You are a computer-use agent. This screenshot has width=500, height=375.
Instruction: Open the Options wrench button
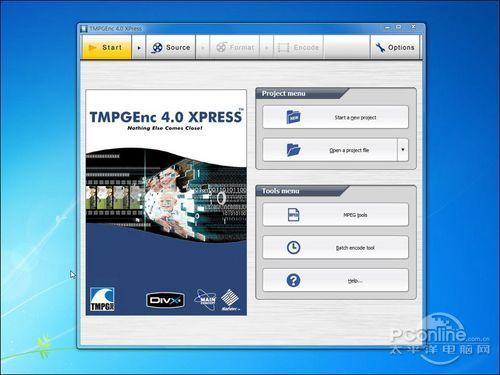pos(395,47)
